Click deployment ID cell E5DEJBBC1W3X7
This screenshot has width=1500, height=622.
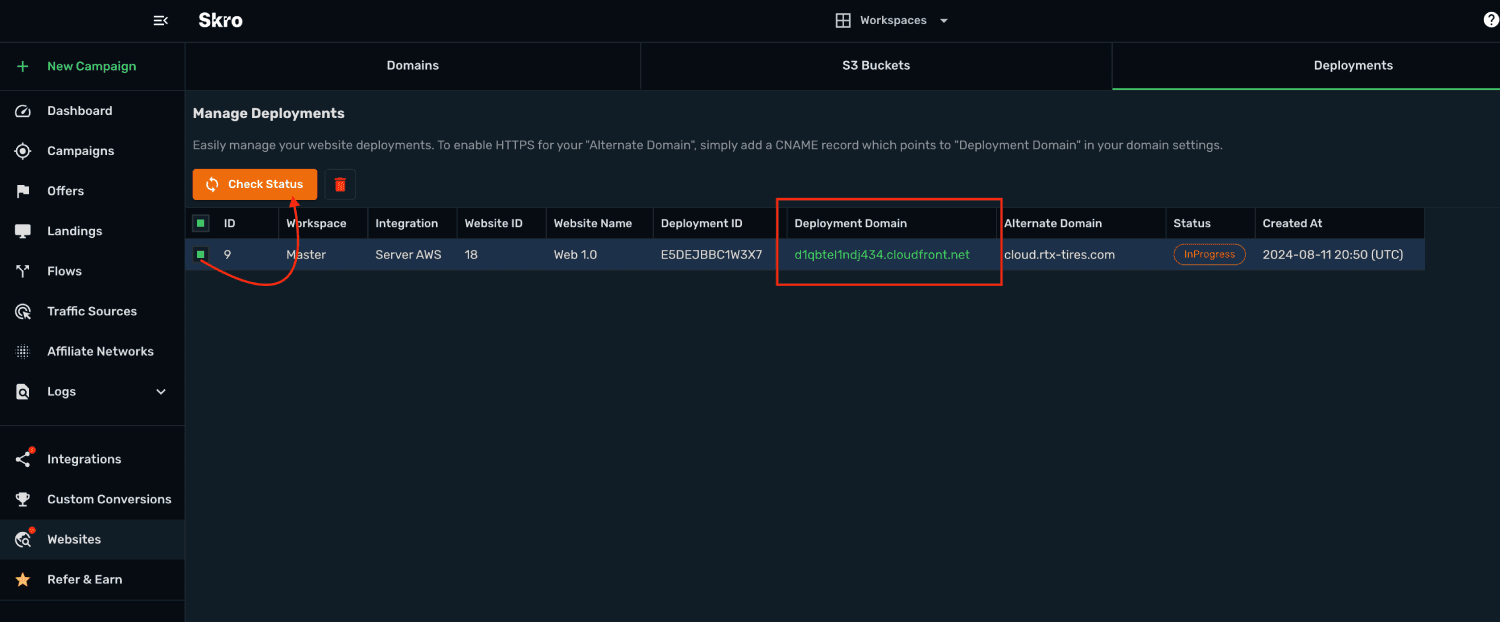[711, 255]
